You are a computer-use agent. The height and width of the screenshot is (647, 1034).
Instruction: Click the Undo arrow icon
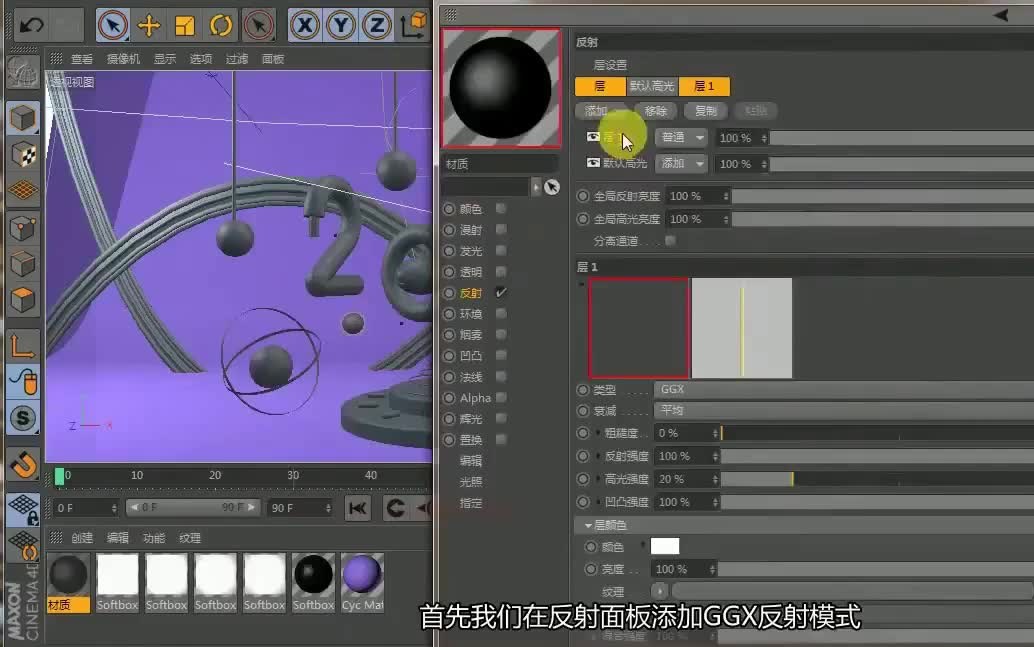(31, 25)
